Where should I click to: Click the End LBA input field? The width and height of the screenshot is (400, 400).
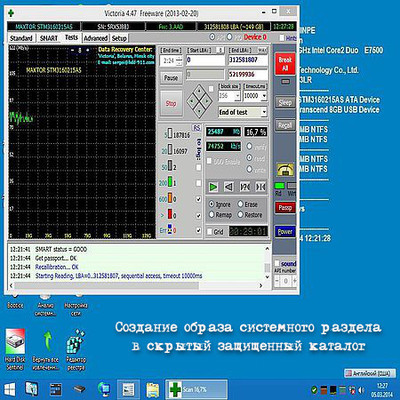tap(248, 60)
